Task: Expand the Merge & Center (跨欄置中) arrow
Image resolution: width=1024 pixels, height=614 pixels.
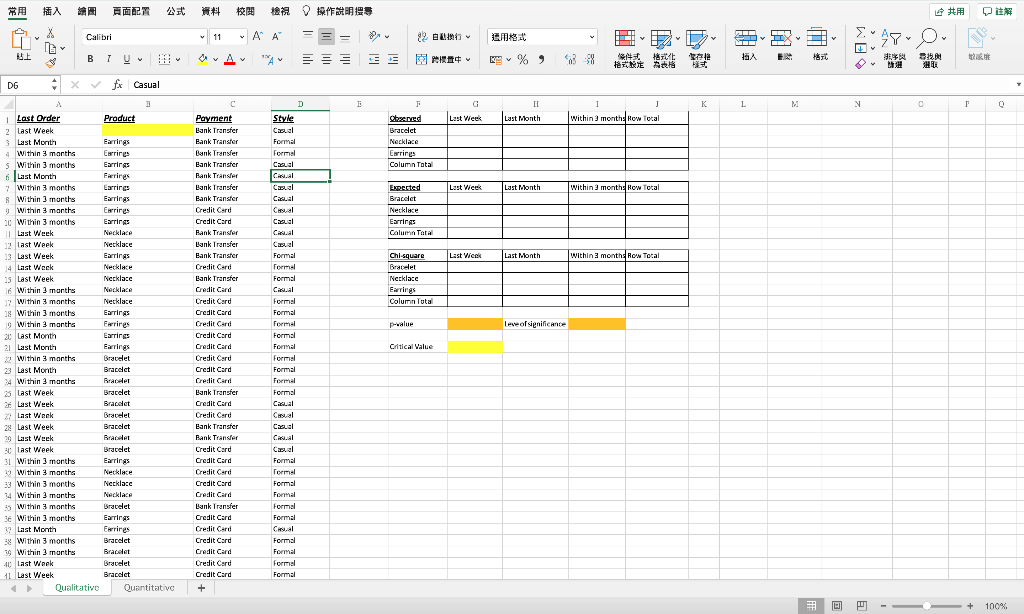Action: 468,59
